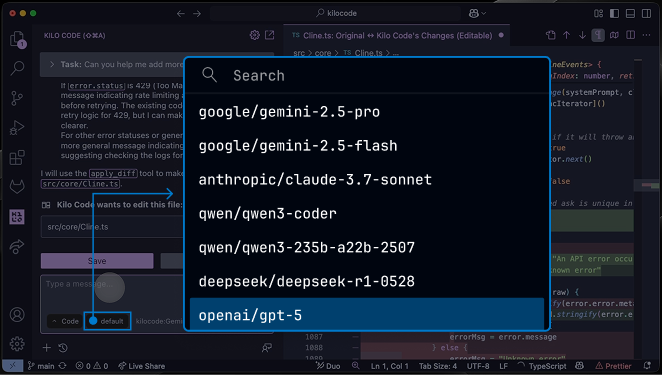Screen dimensions: 662x376
Task: Change Tab Size: 4 in status bar
Action: (438, 366)
